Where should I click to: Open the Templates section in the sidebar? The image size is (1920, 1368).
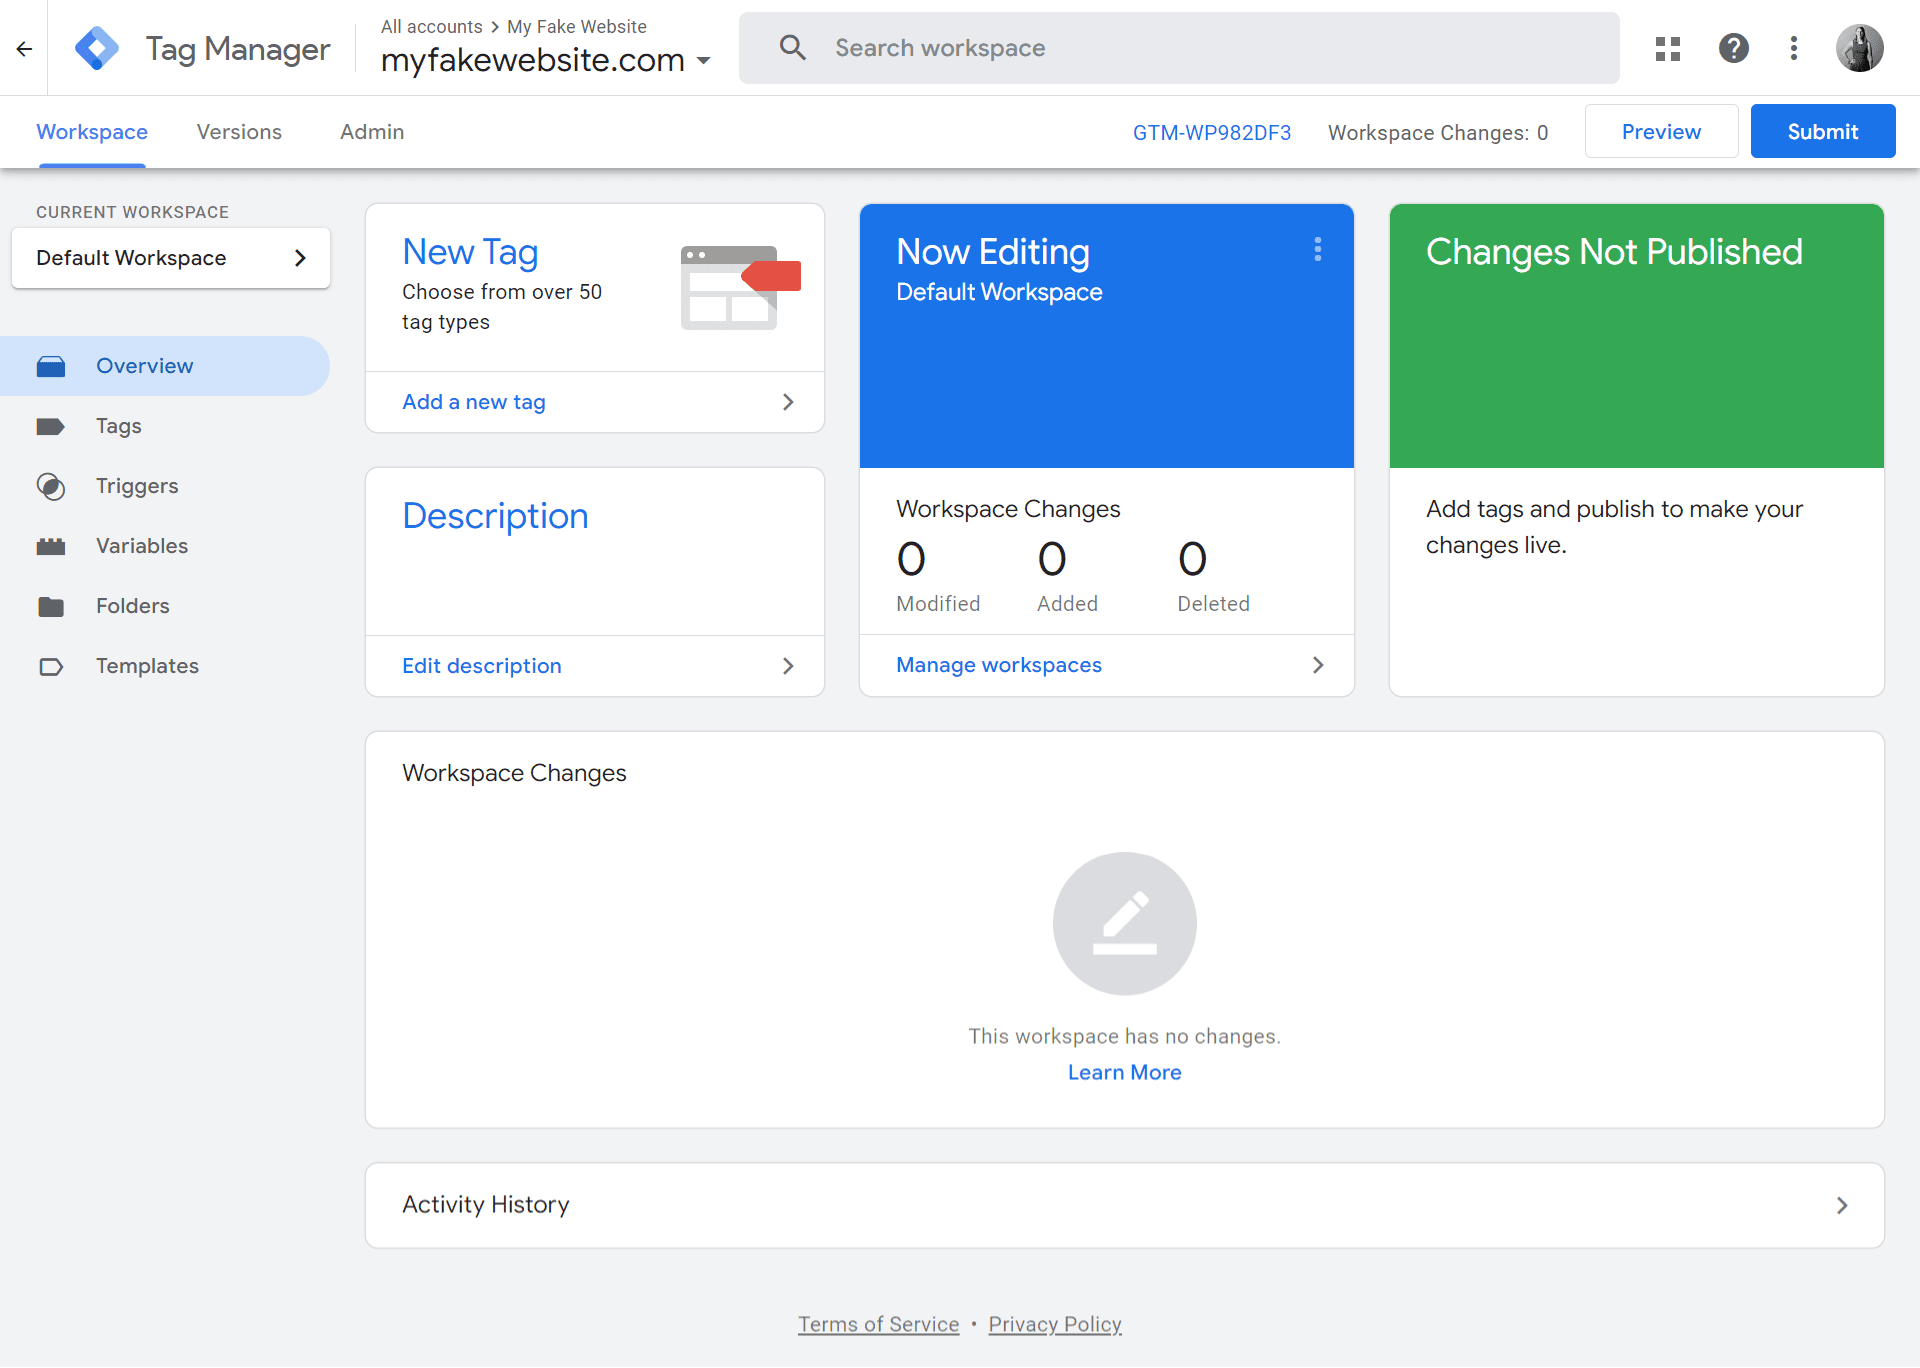[147, 666]
